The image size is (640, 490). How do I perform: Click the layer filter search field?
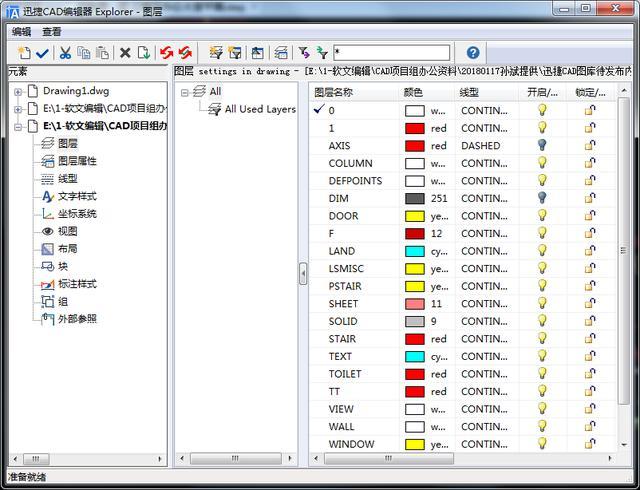pyautogui.click(x=391, y=53)
